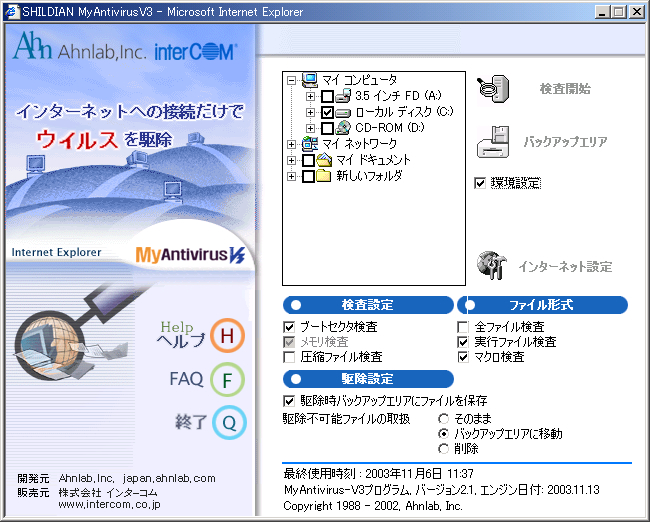
Task: Click the 最終使用時刻 status line
Action: pos(378,473)
